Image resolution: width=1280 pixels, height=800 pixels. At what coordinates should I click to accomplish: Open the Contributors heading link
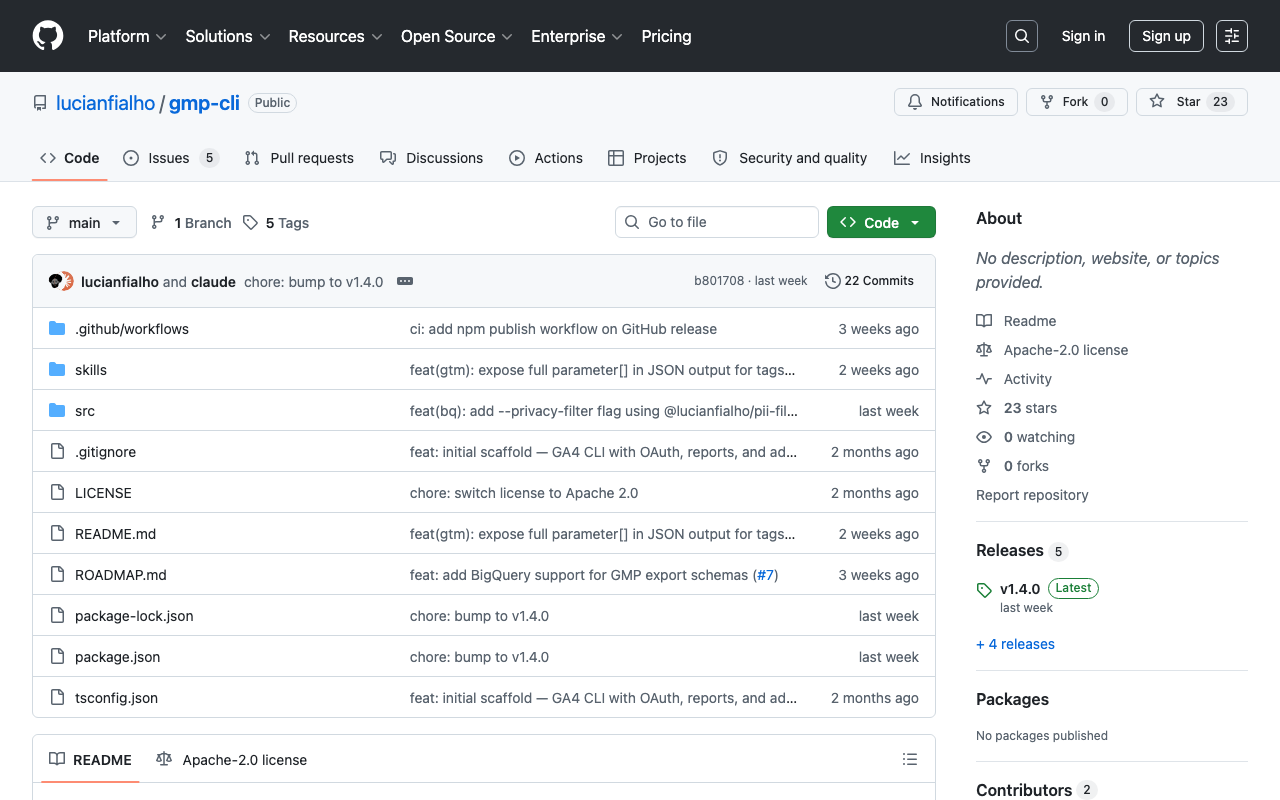(x=1036, y=790)
